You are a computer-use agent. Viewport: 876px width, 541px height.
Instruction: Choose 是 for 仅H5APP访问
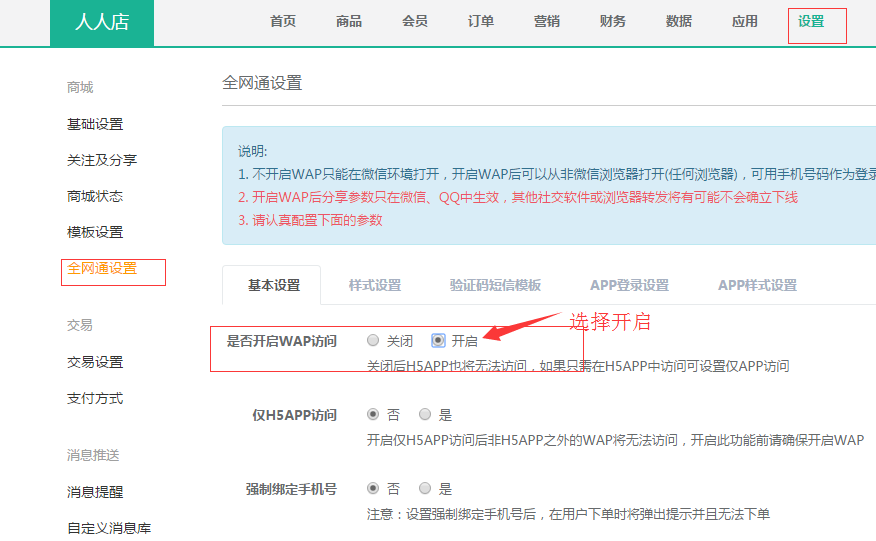point(425,415)
